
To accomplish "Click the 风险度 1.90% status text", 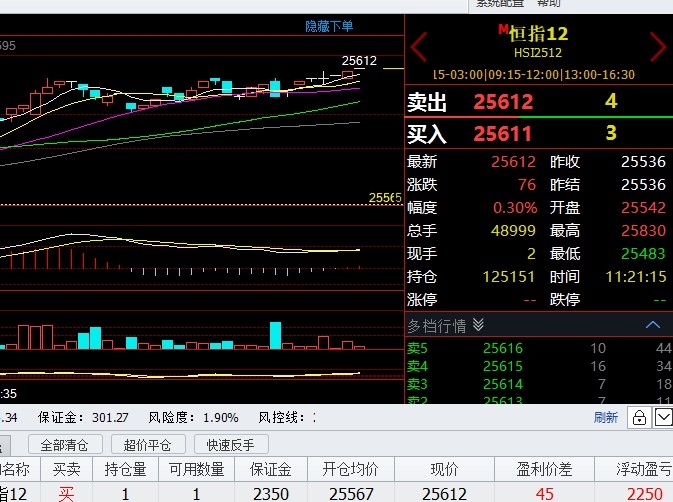I will click(193, 417).
